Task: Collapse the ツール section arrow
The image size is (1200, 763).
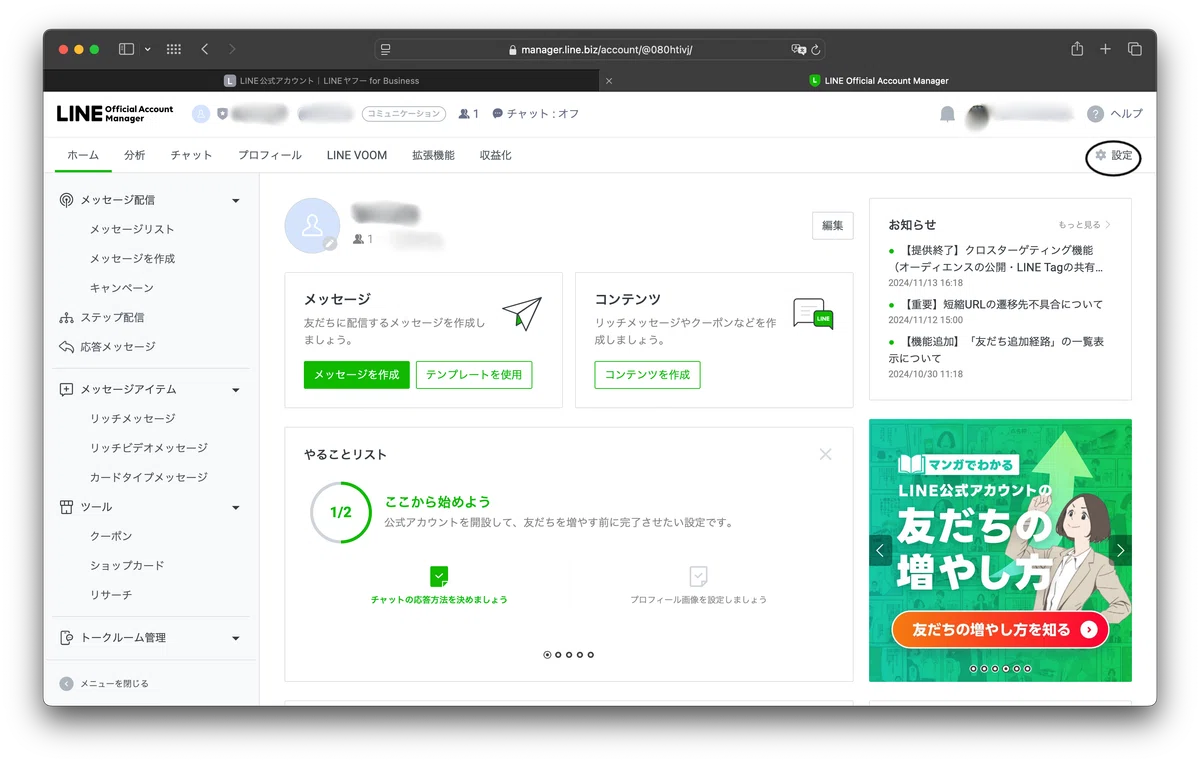Action: tap(236, 508)
